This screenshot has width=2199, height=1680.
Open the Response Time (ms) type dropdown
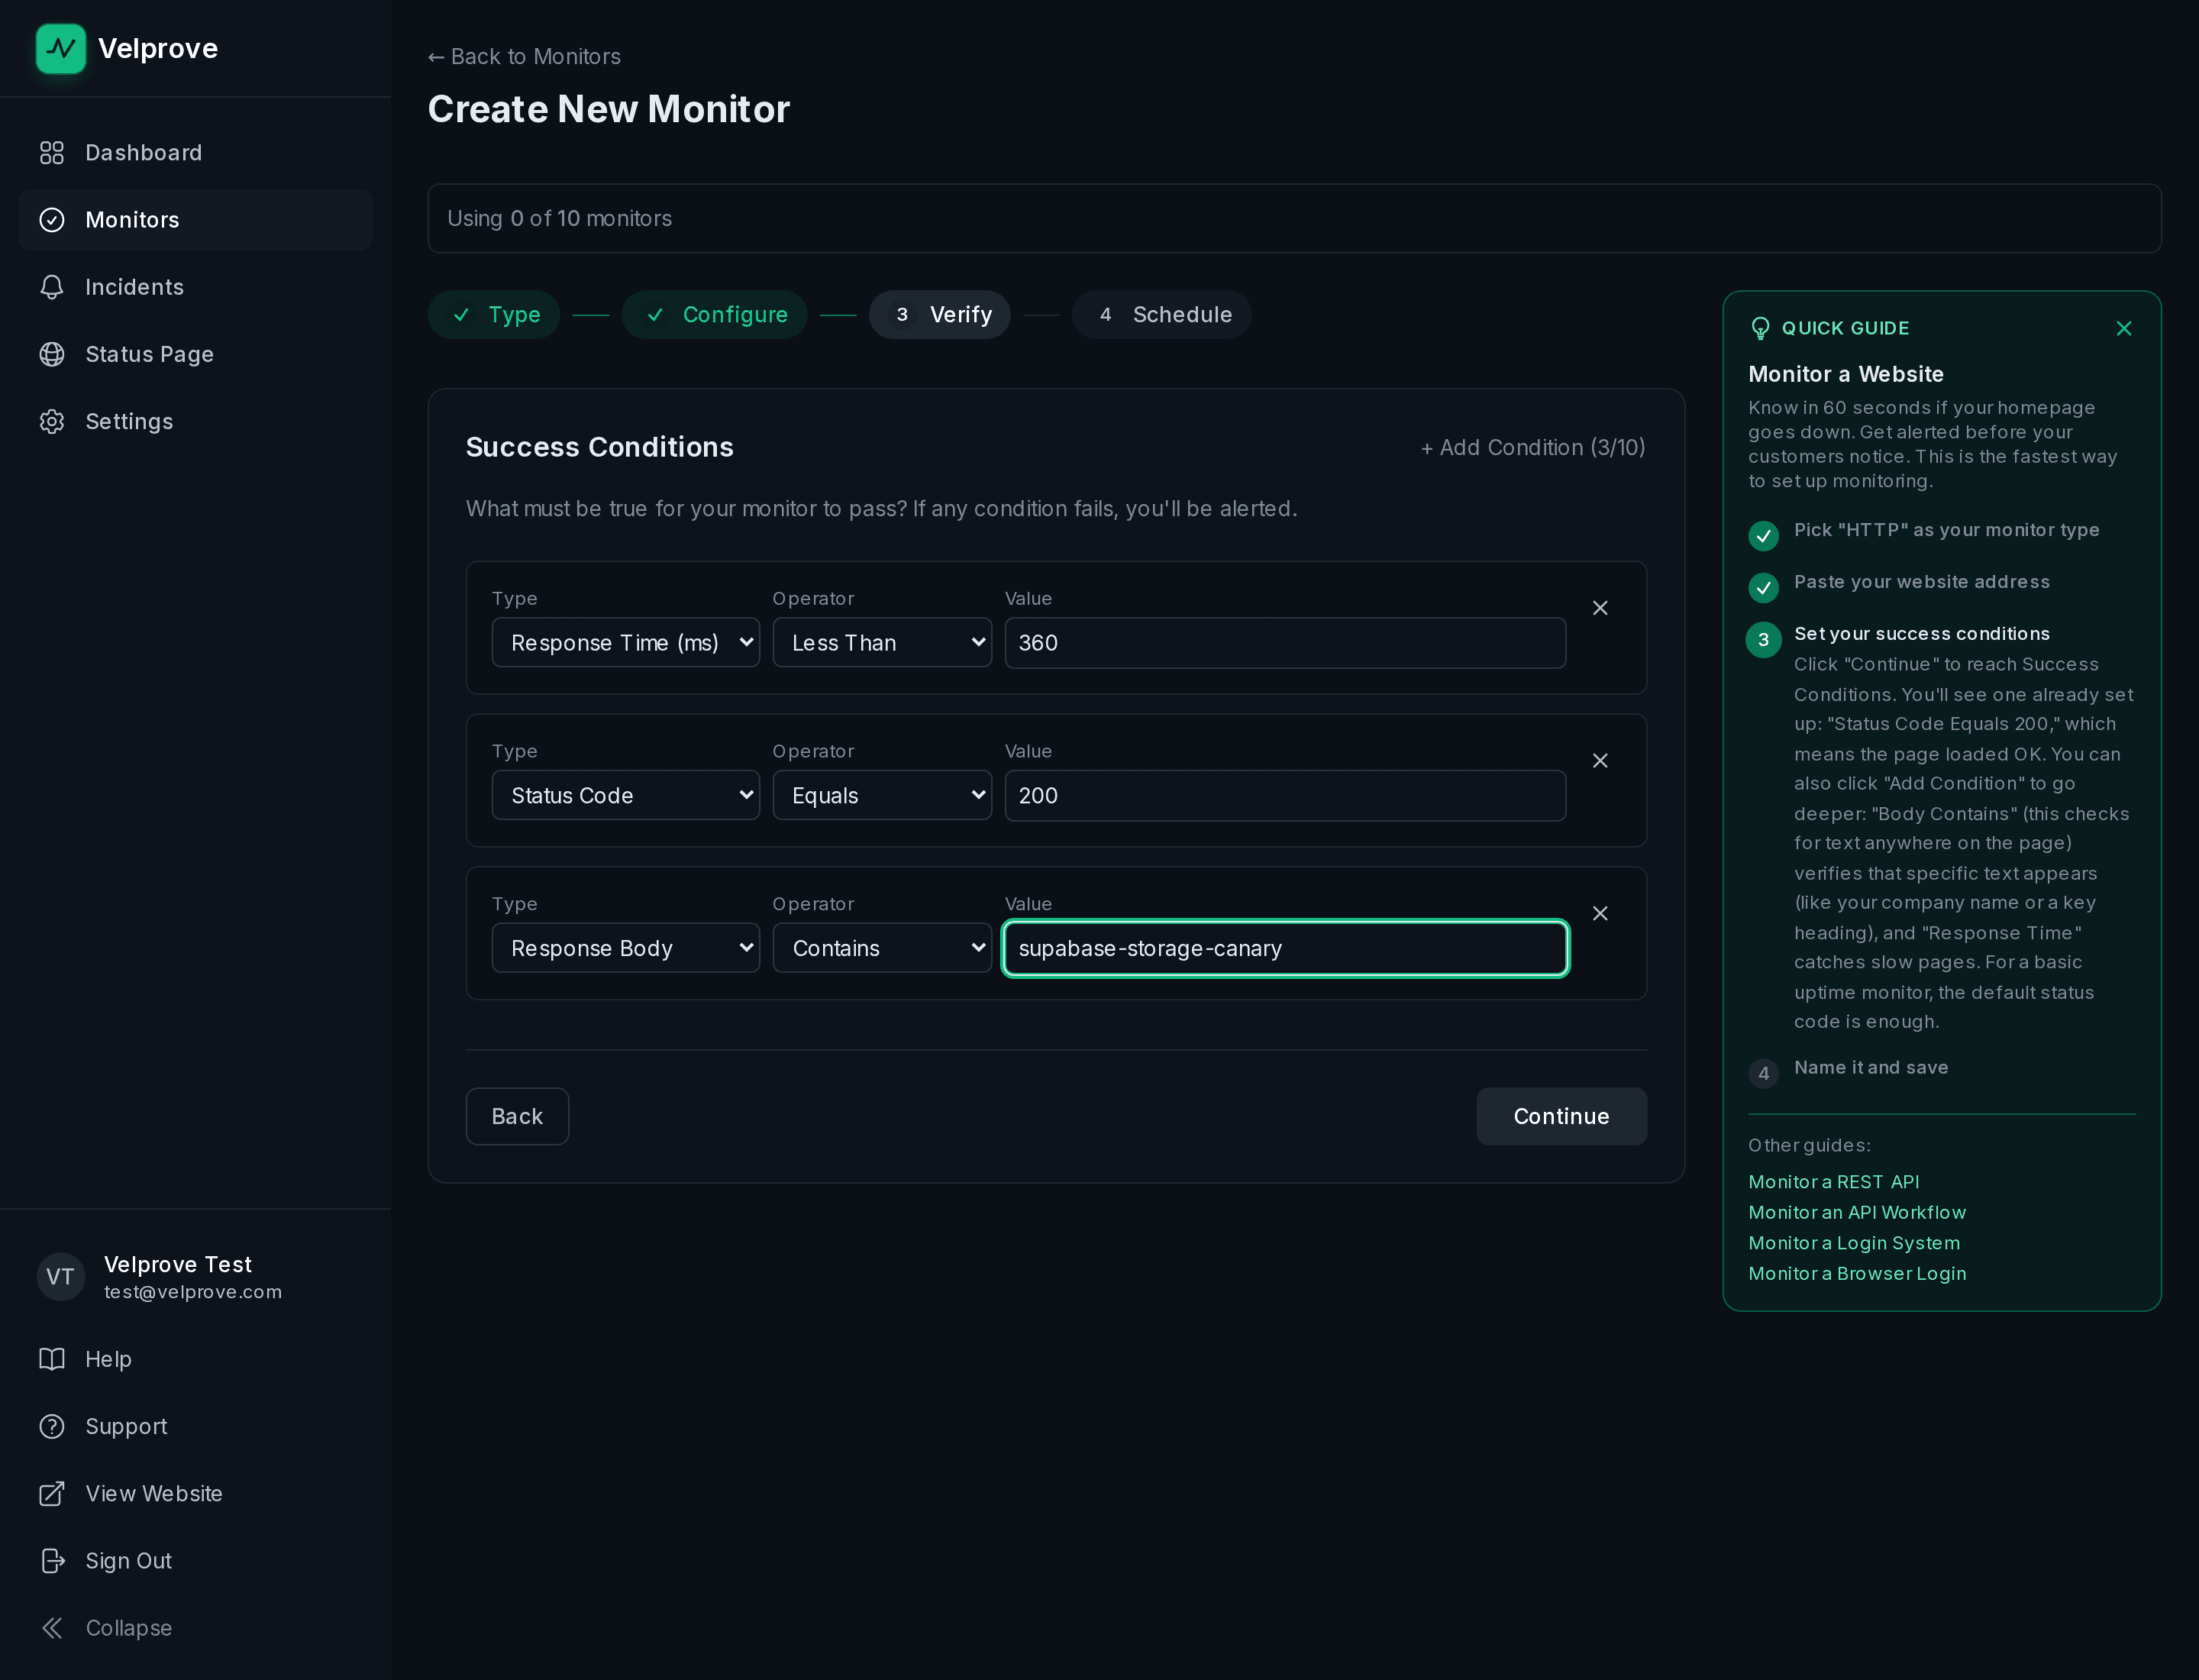pyautogui.click(x=626, y=642)
